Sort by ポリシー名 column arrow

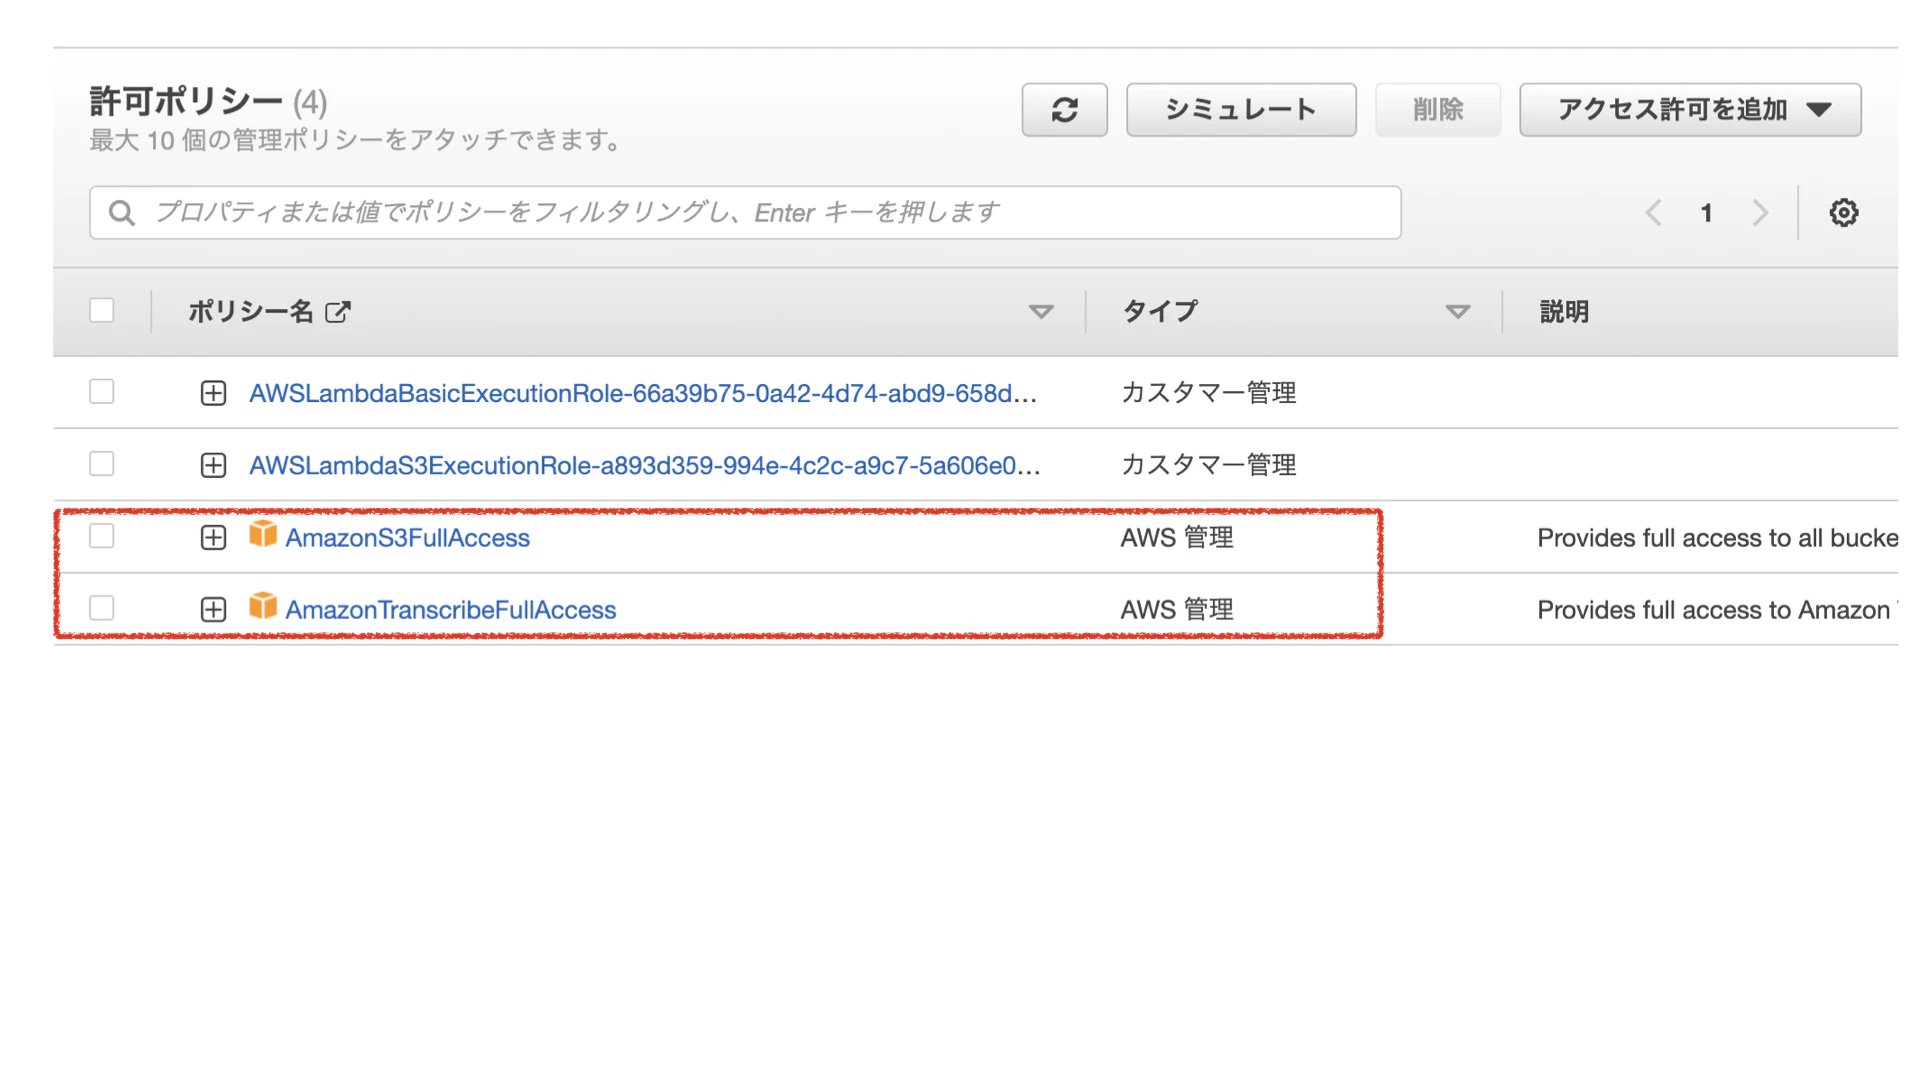point(1041,312)
